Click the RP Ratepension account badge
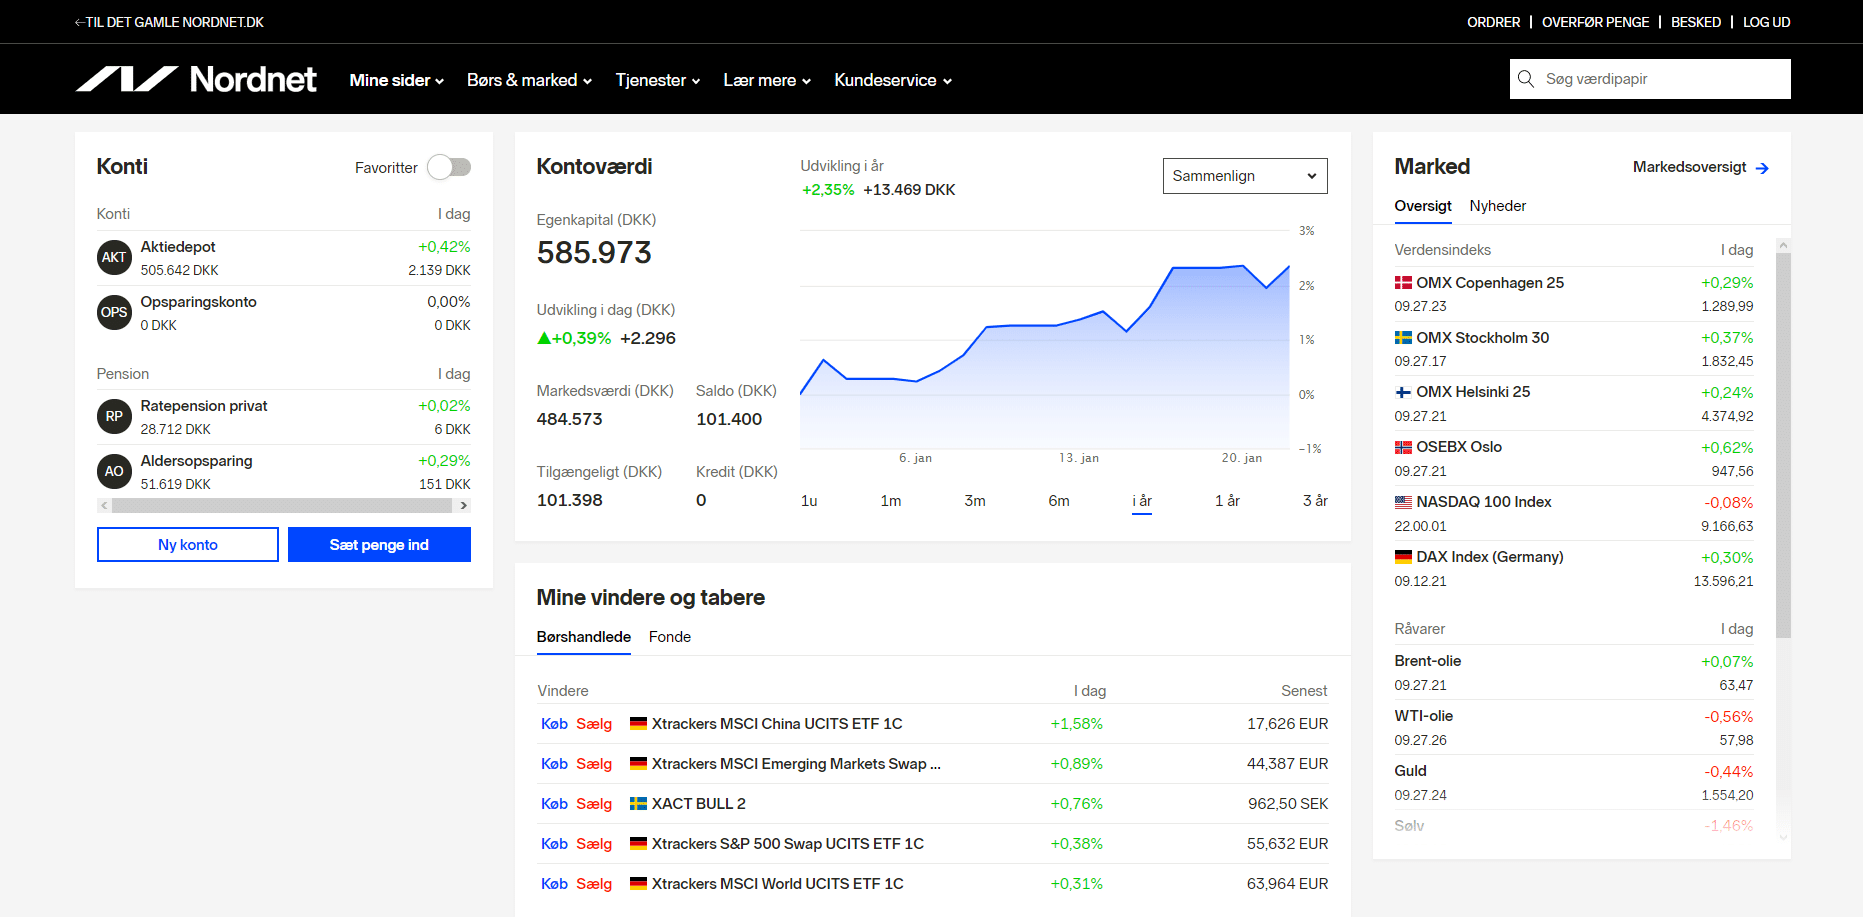The width and height of the screenshot is (1863, 917). [x=114, y=417]
